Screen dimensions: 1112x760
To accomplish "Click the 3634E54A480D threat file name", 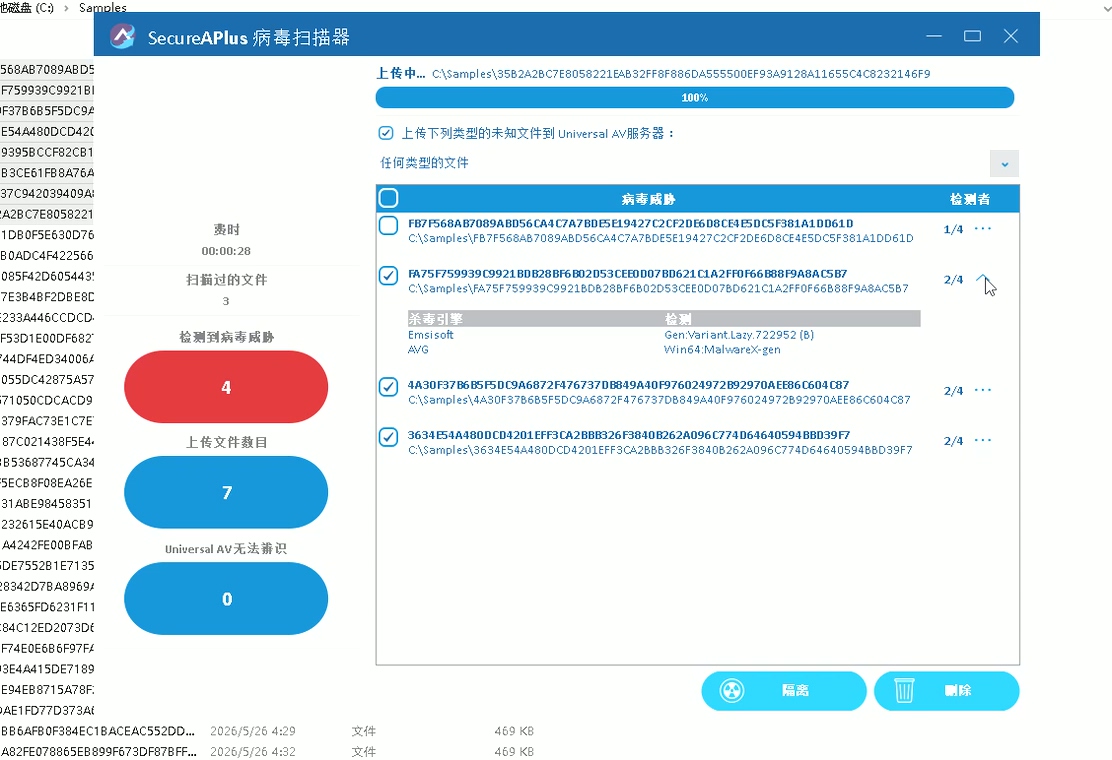I will 629,435.
